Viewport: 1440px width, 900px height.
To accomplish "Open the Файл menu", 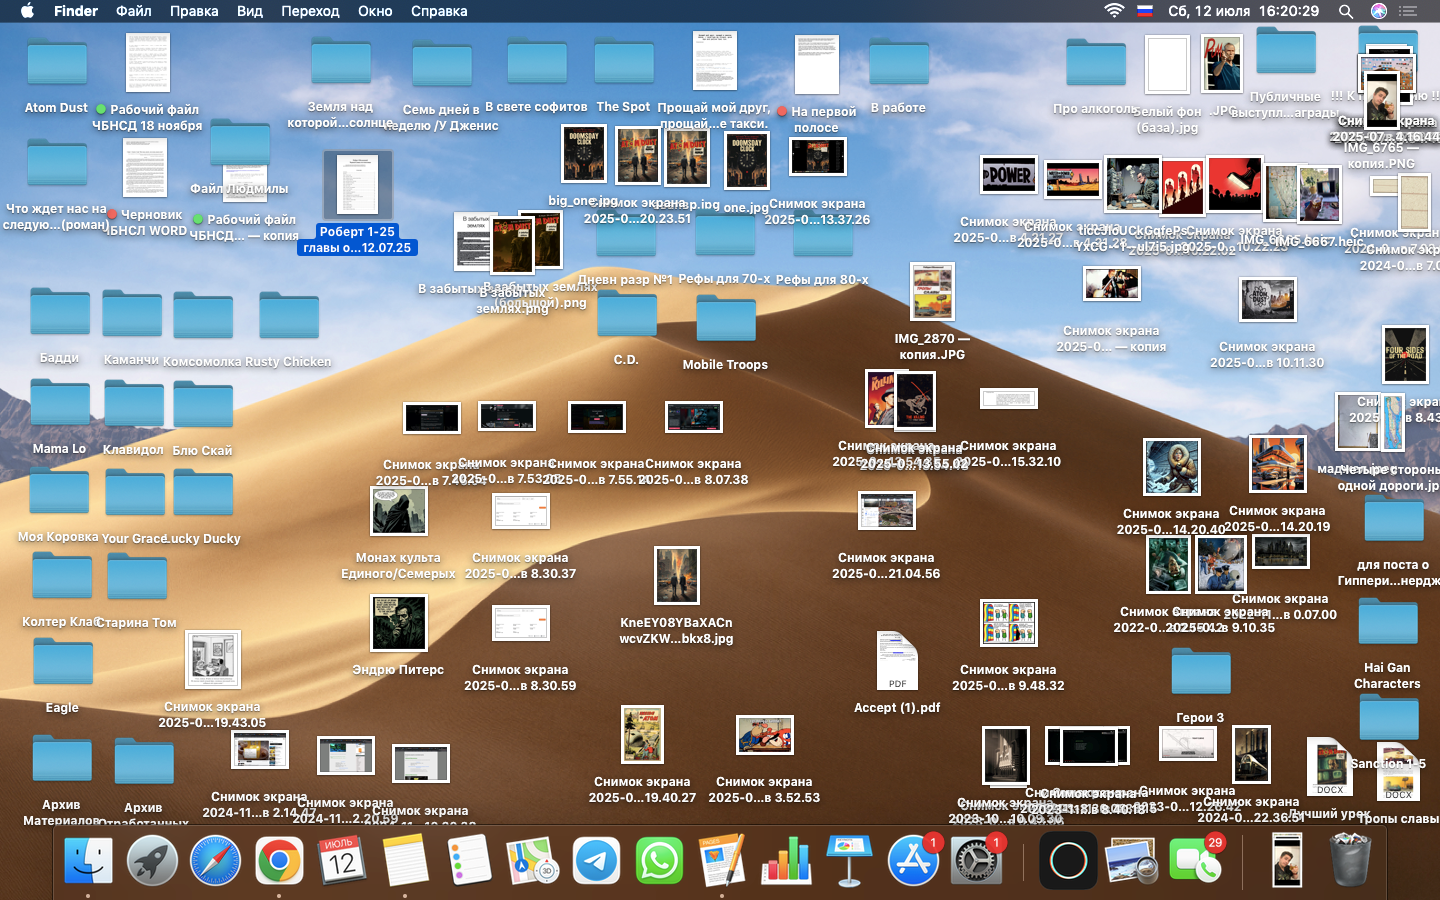I will (x=133, y=11).
